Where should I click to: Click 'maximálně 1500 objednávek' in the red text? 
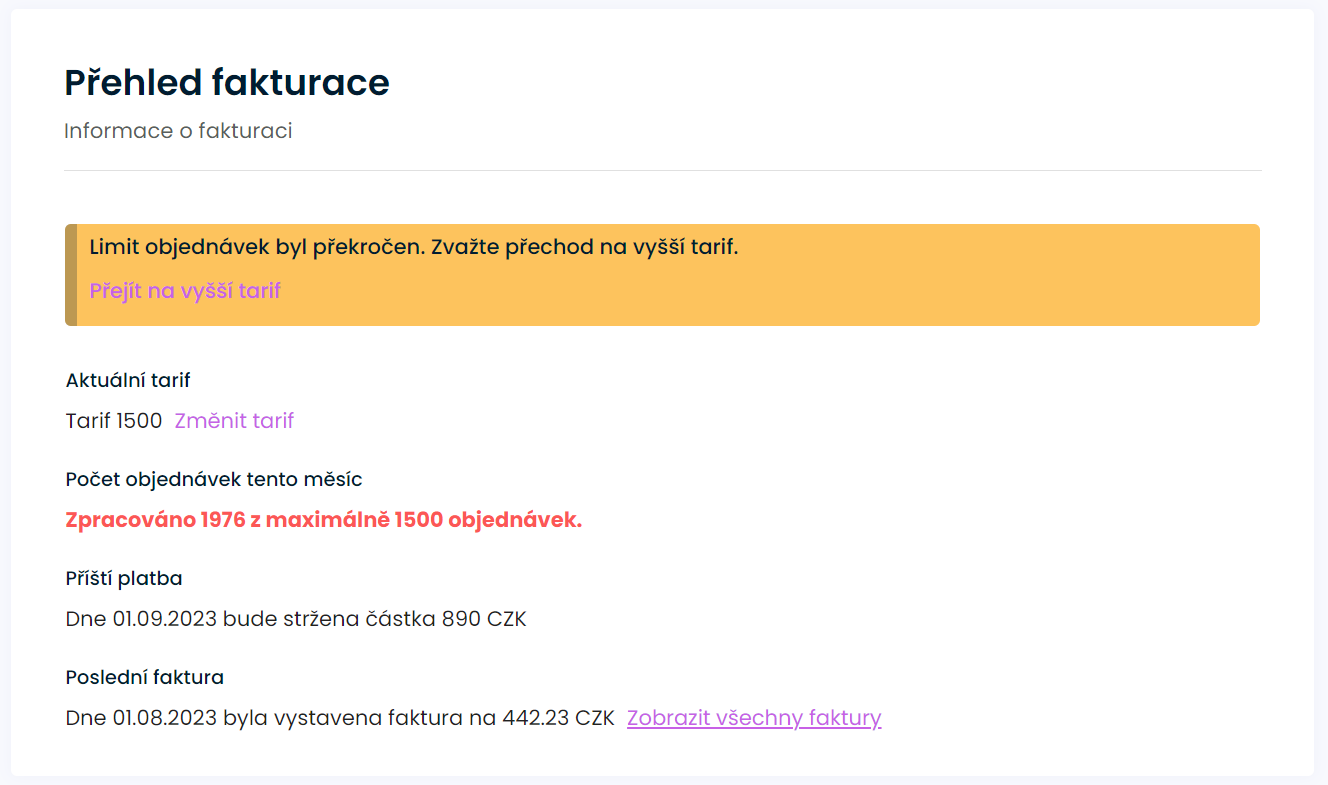click(446, 520)
